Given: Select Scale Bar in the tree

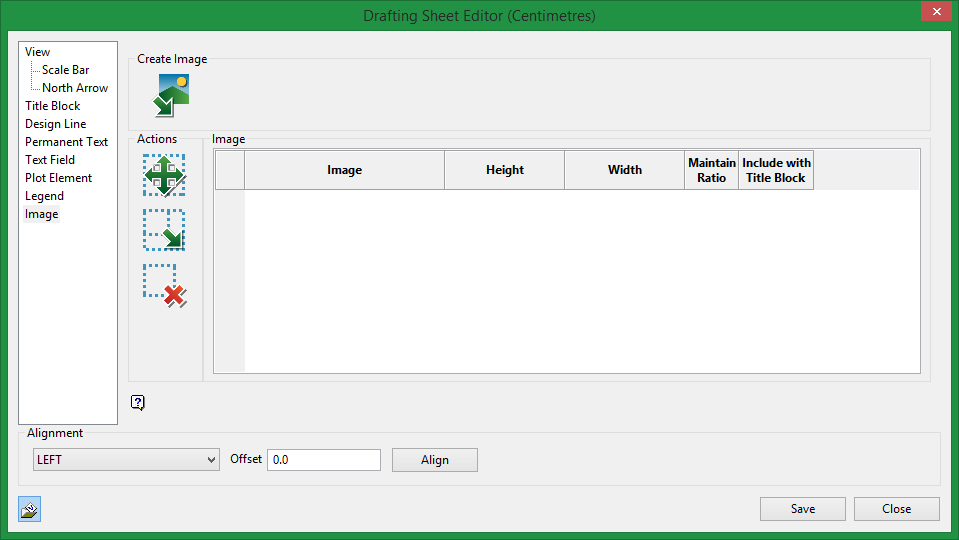Looking at the screenshot, I should (65, 70).
